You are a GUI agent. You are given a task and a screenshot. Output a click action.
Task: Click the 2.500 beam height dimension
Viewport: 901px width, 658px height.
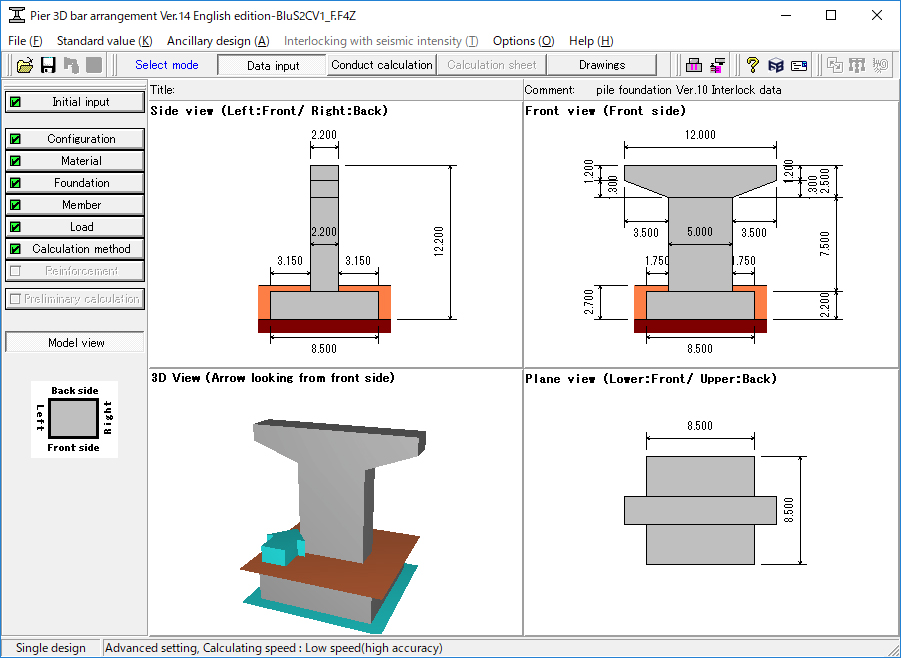pos(825,182)
